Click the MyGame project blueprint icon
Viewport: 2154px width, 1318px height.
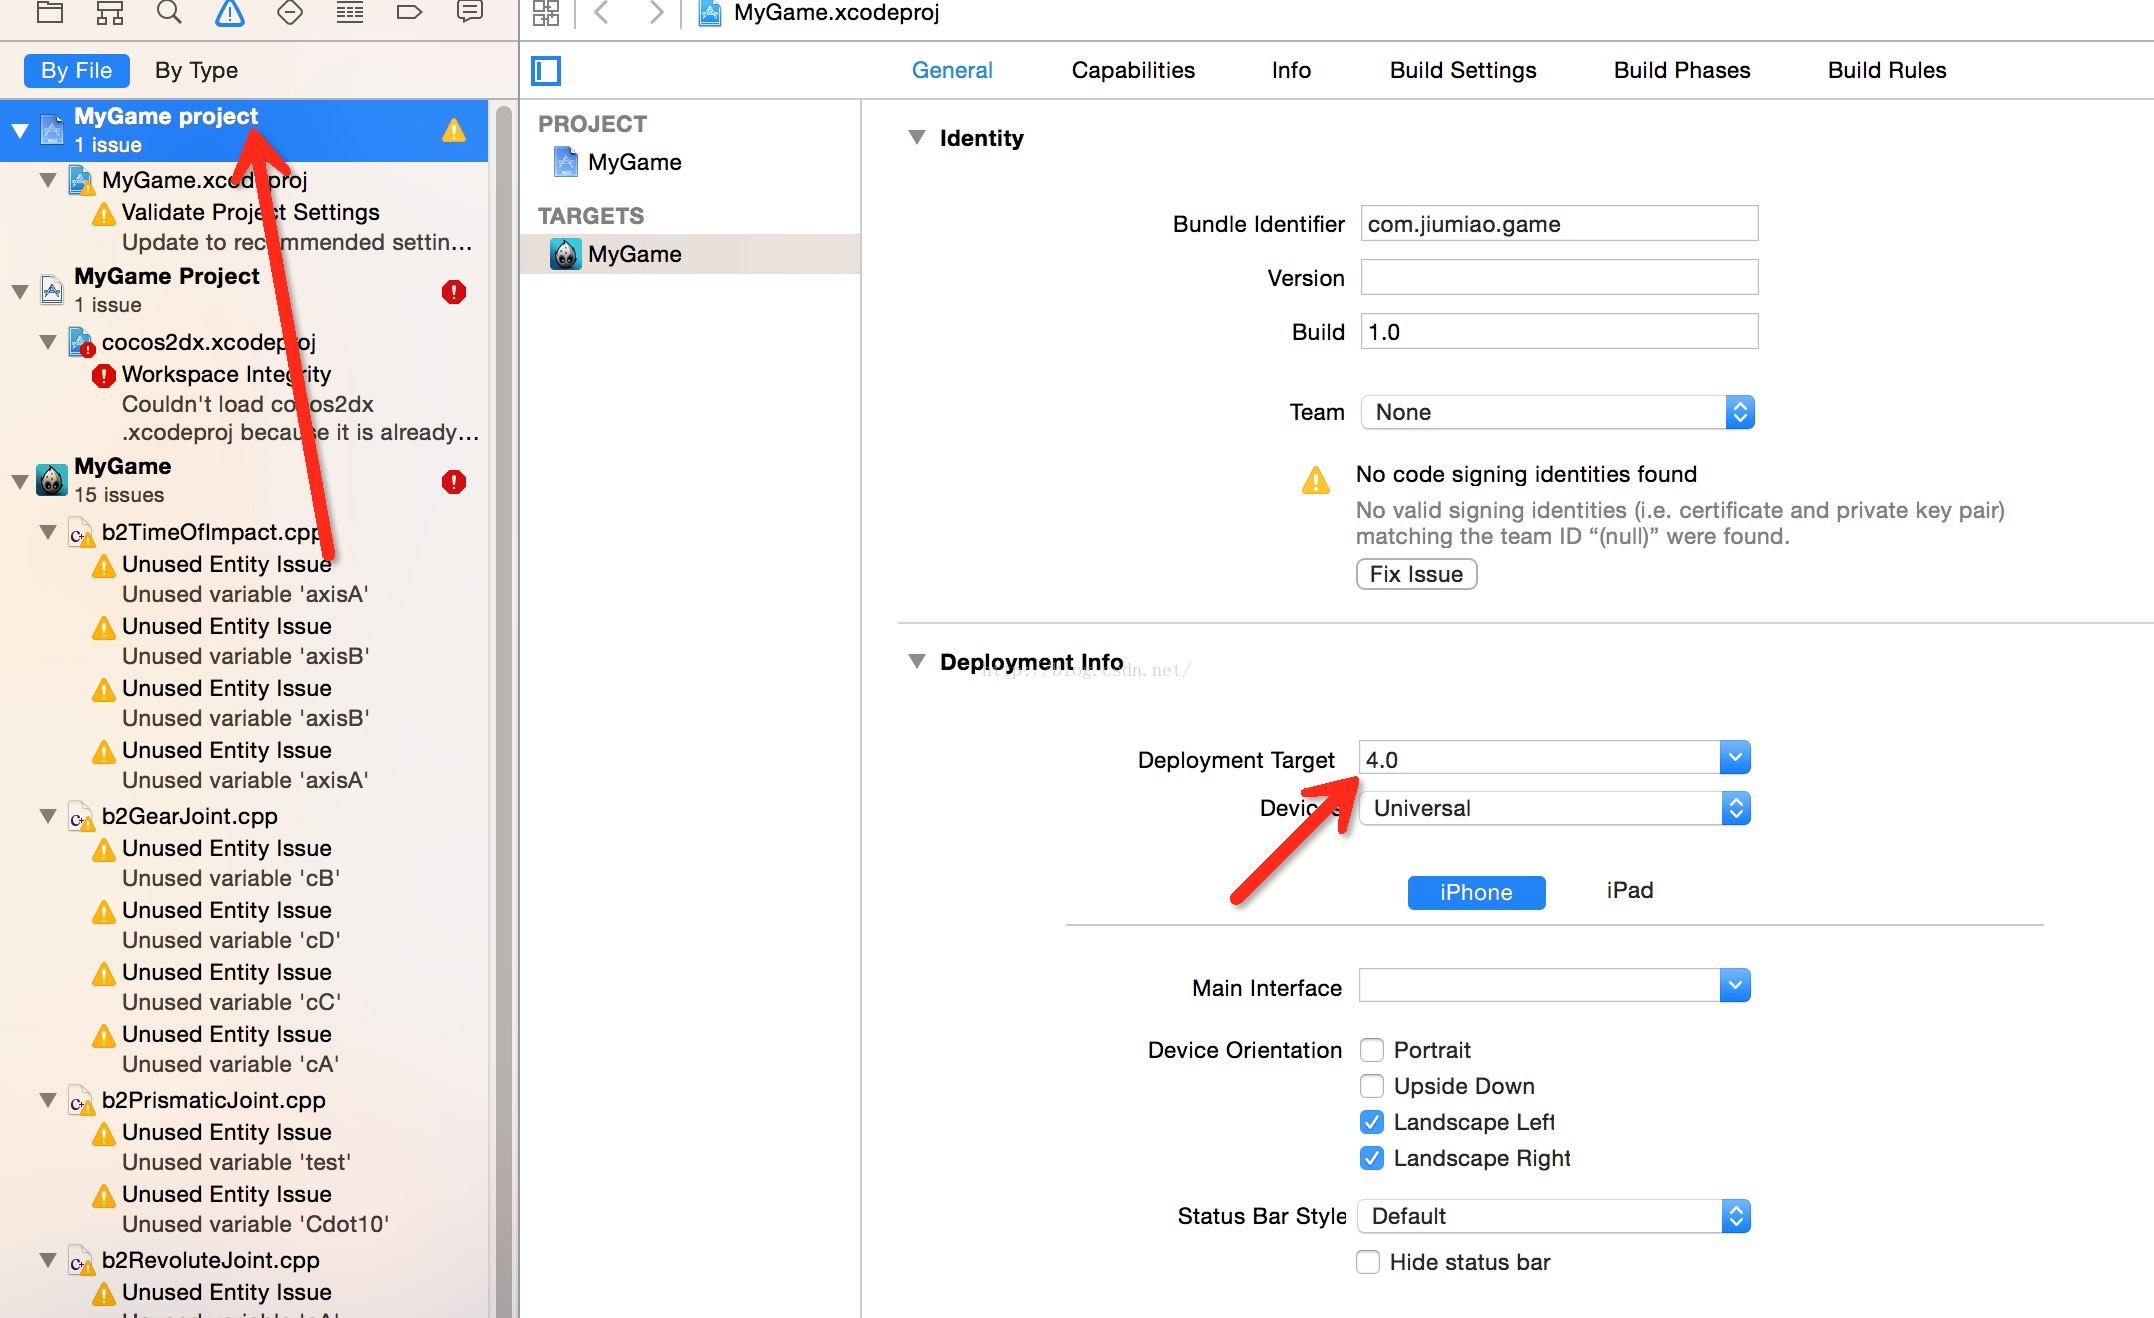[566, 162]
